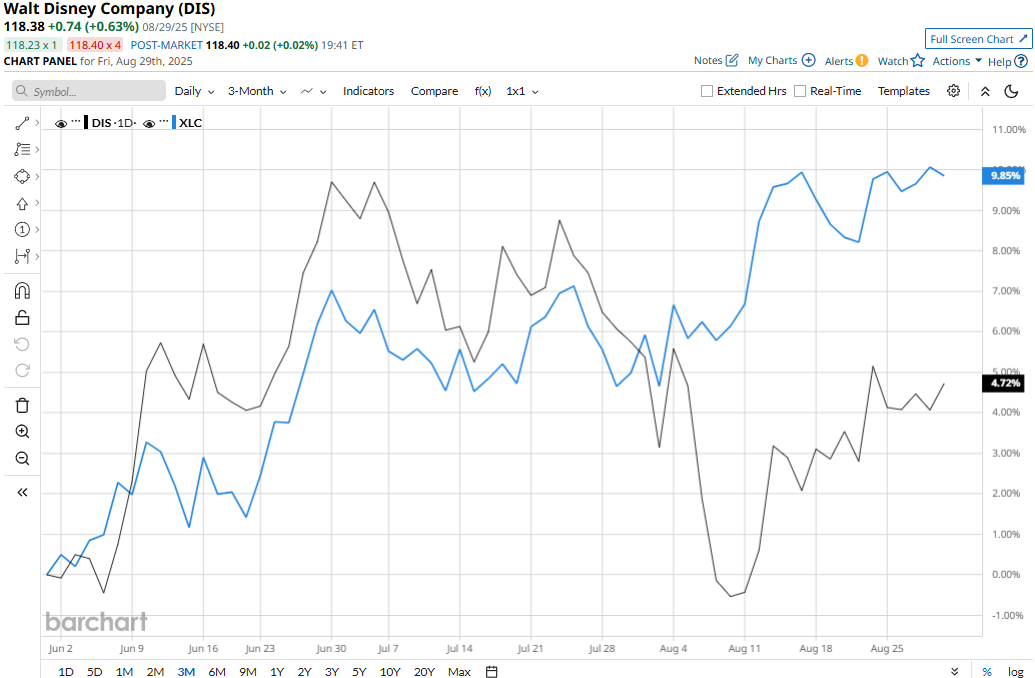
Task: Click the lock drawings icon
Action: click(x=22, y=318)
